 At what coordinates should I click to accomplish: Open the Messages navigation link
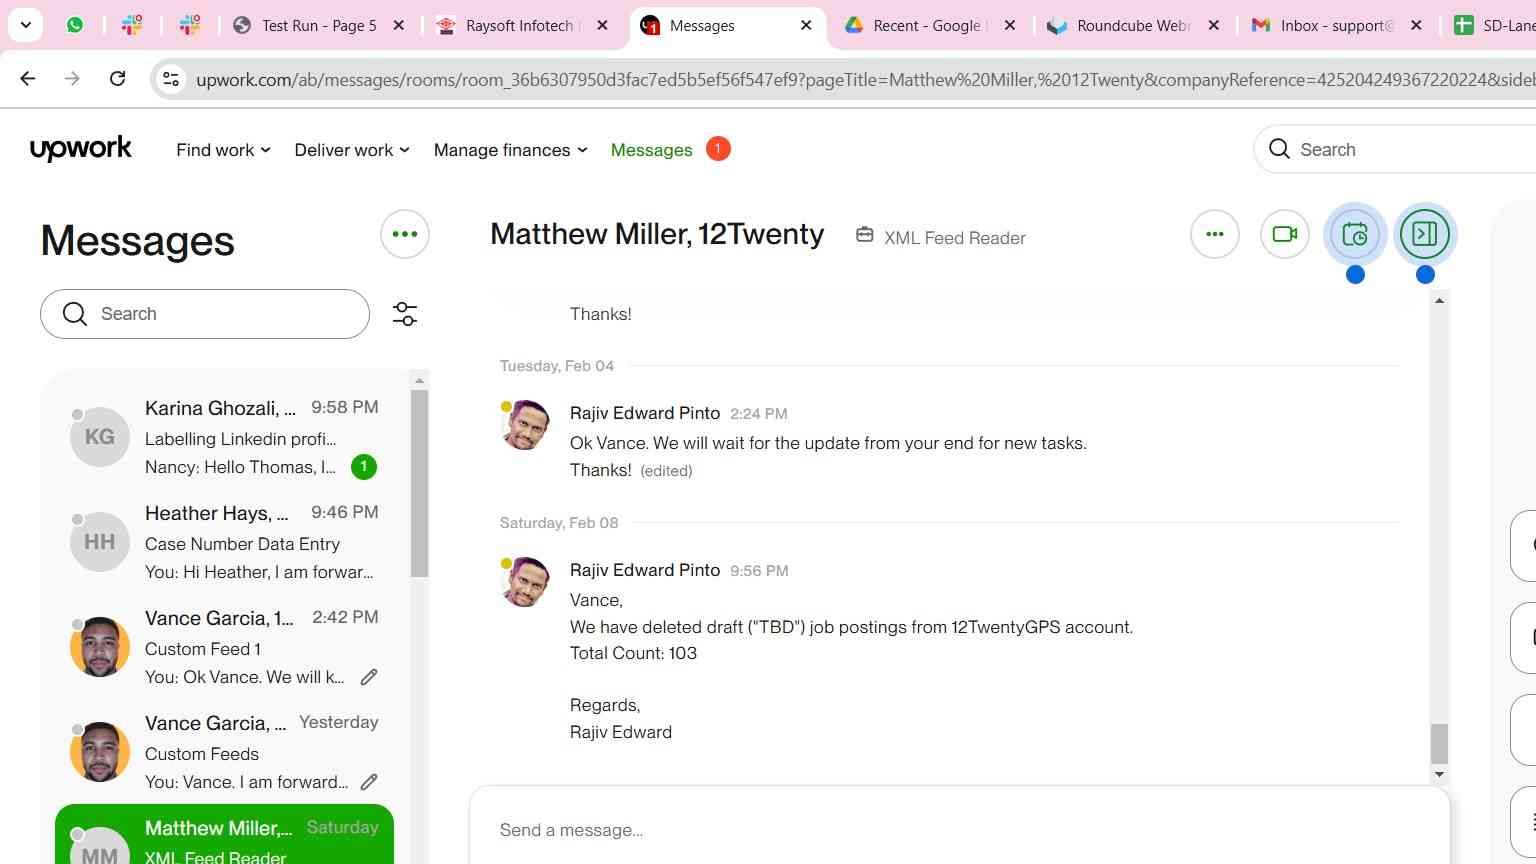coord(651,150)
